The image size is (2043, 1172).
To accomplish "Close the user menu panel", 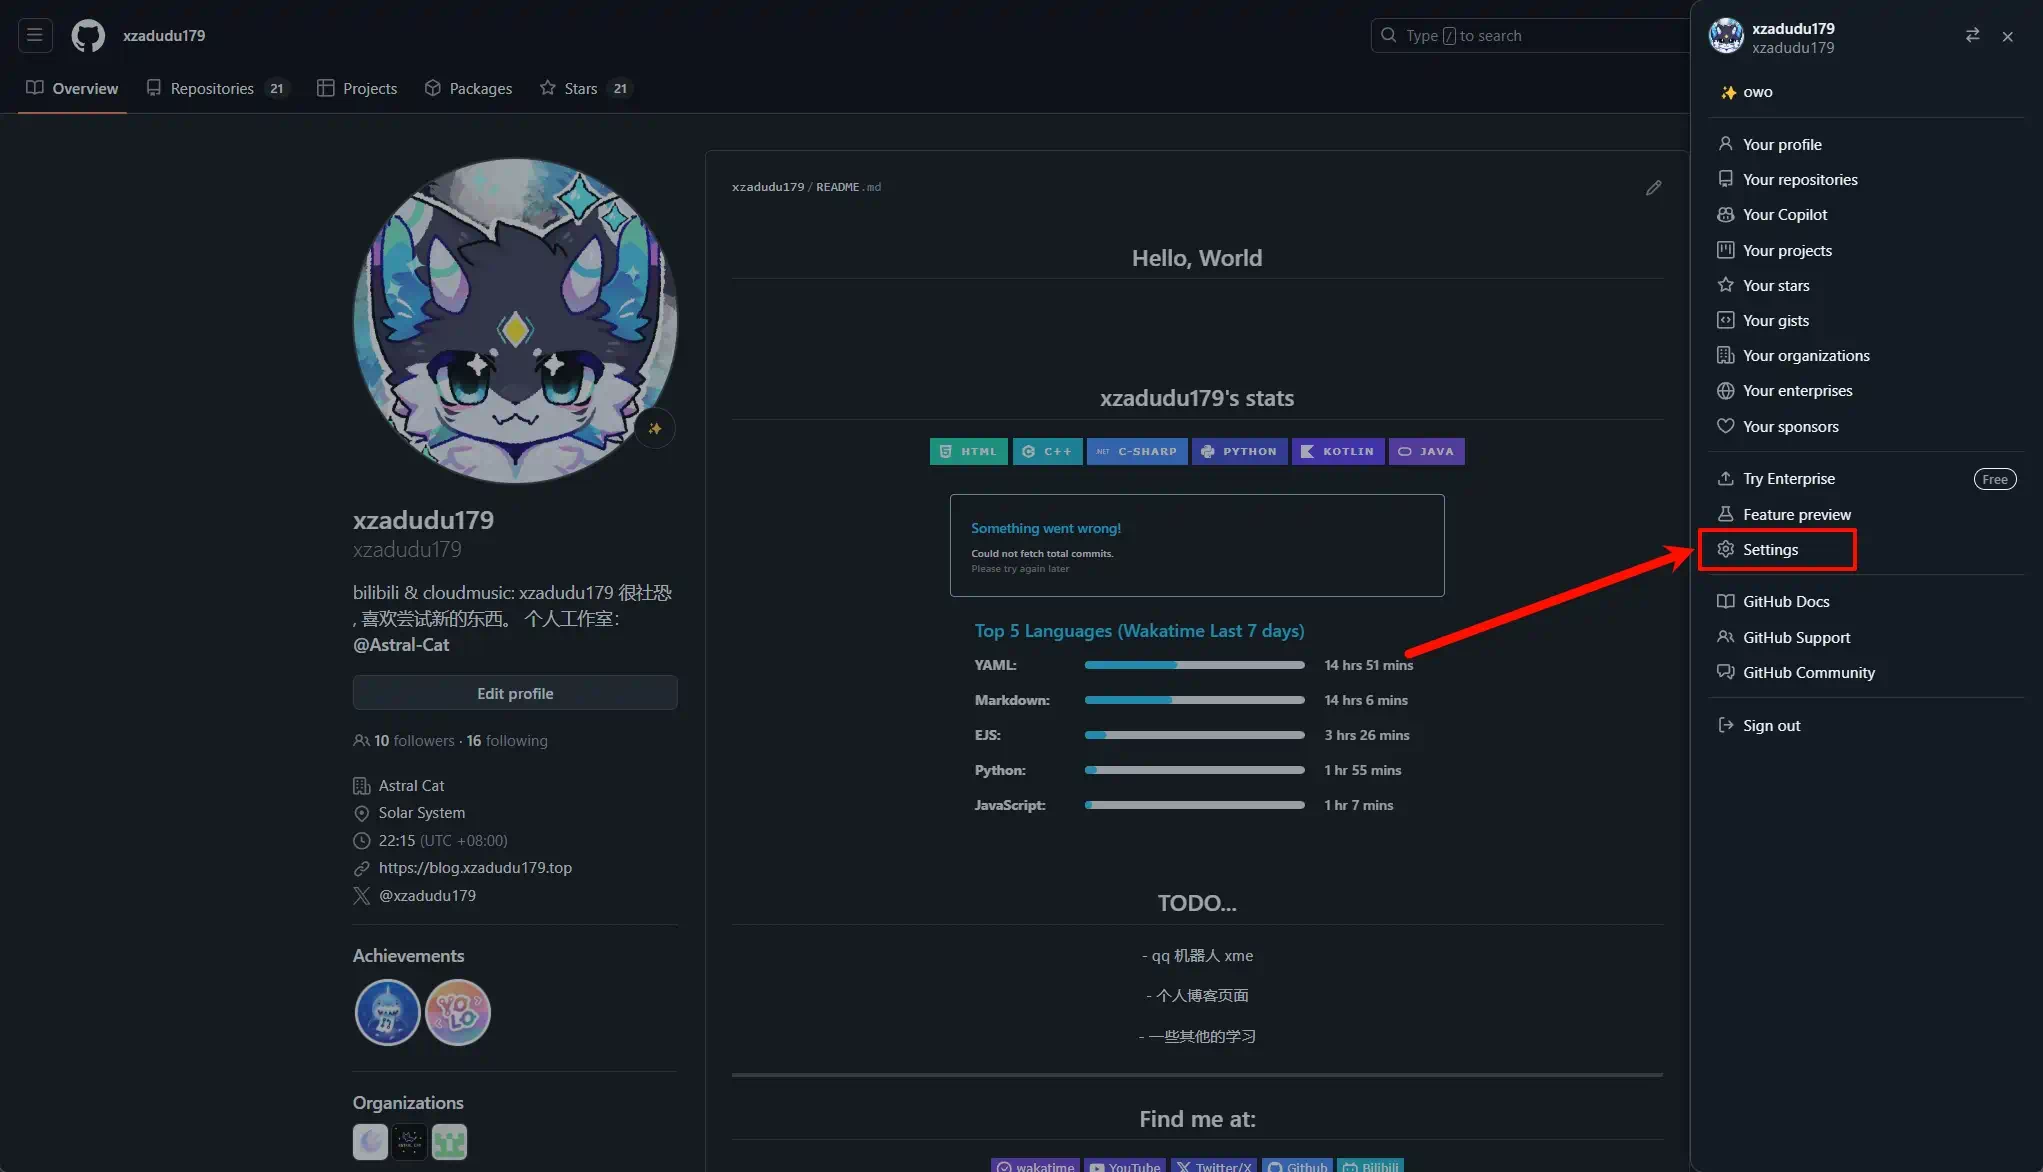I will point(2007,37).
